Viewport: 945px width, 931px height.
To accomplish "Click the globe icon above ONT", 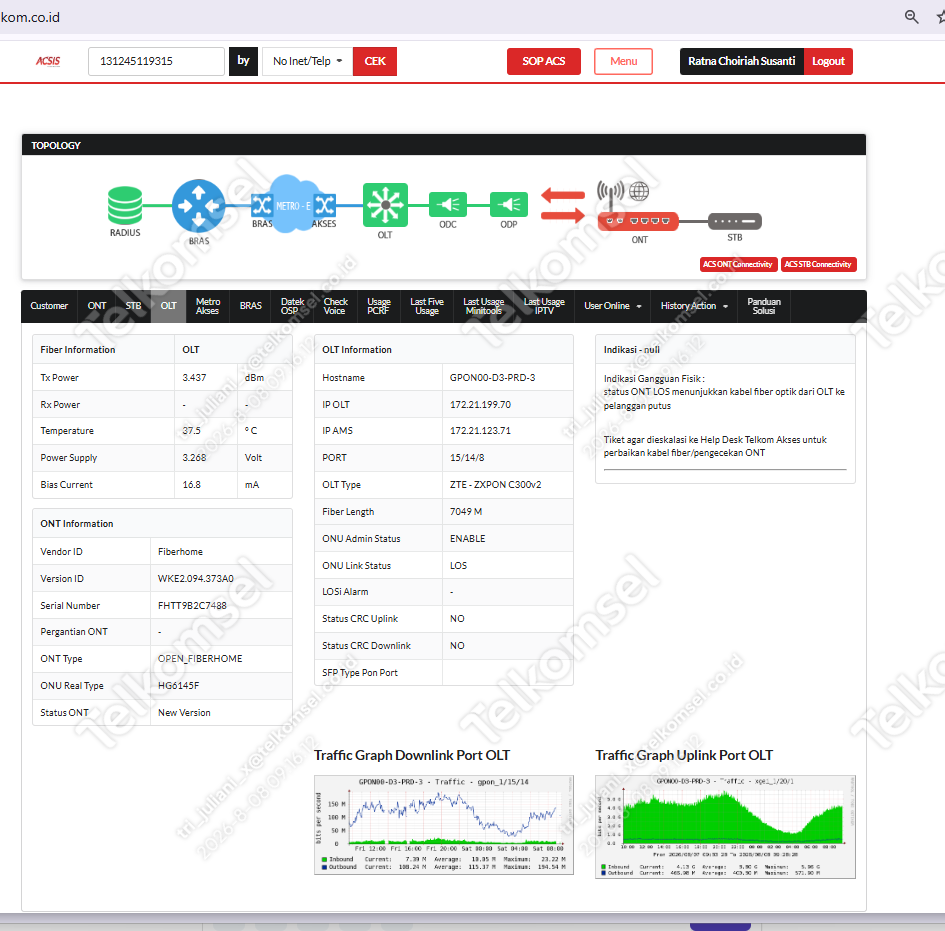I will point(639,192).
